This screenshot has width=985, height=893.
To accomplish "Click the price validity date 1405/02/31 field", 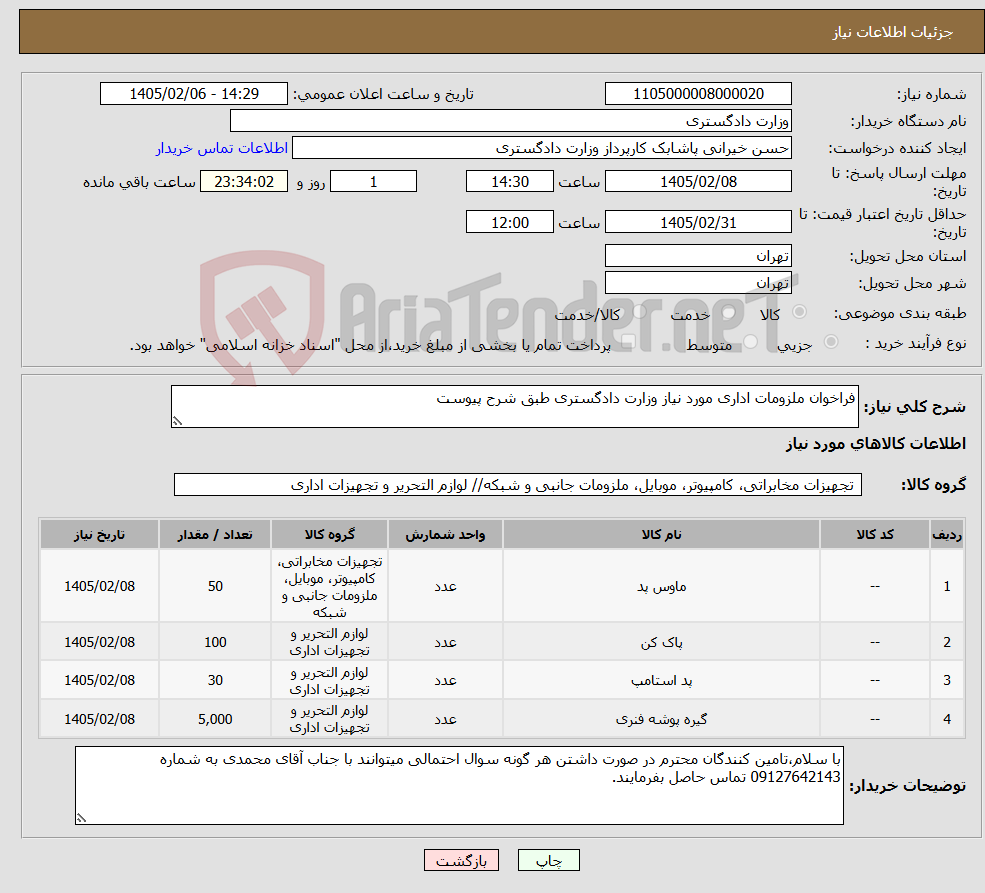I will pos(698,222).
